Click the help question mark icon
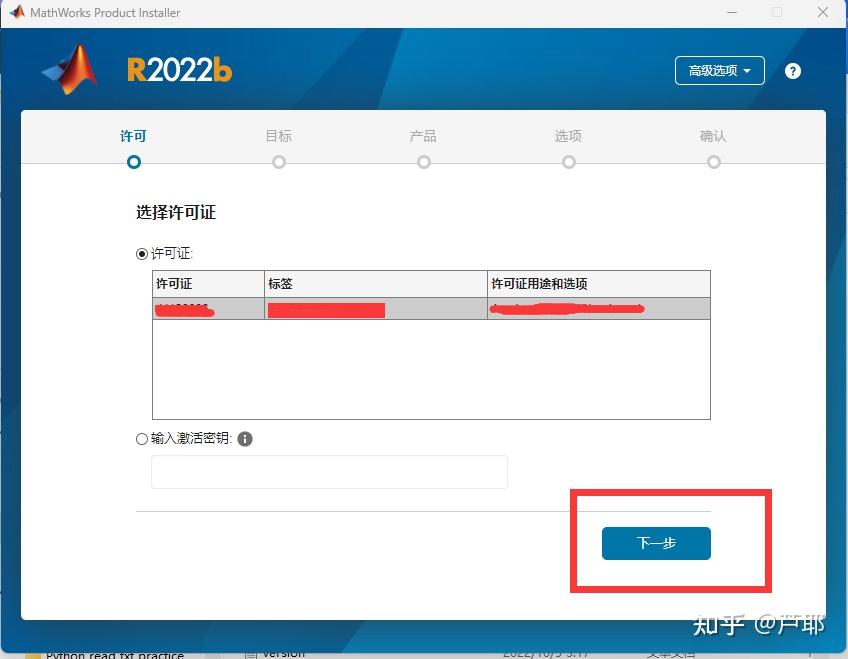Screen dimensions: 848x659 (x=793, y=71)
